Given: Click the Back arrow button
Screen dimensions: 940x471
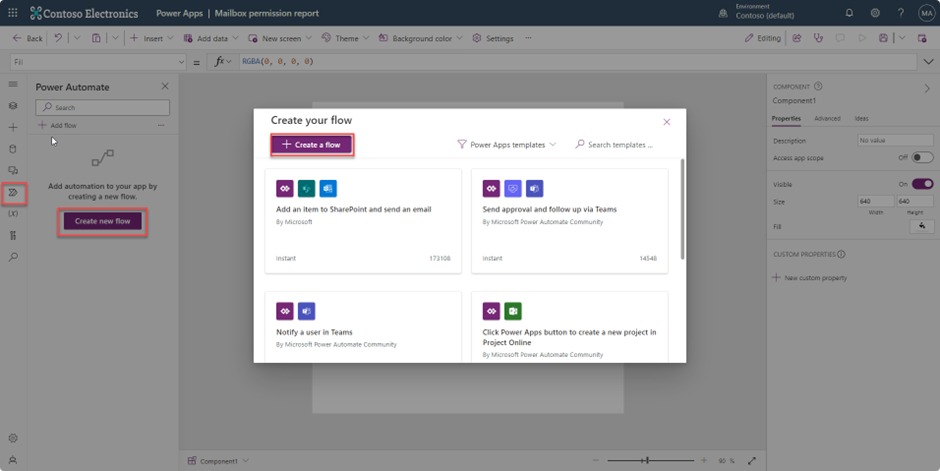Looking at the screenshot, I should point(28,38).
